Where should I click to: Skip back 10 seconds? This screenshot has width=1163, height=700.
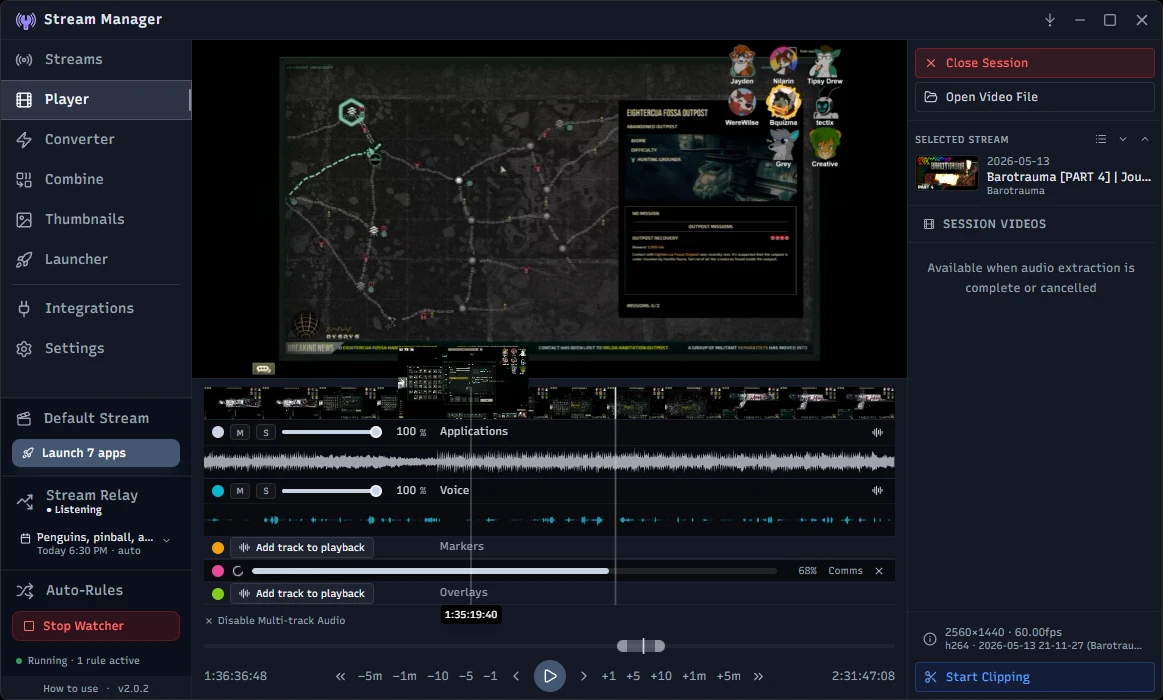(438, 676)
